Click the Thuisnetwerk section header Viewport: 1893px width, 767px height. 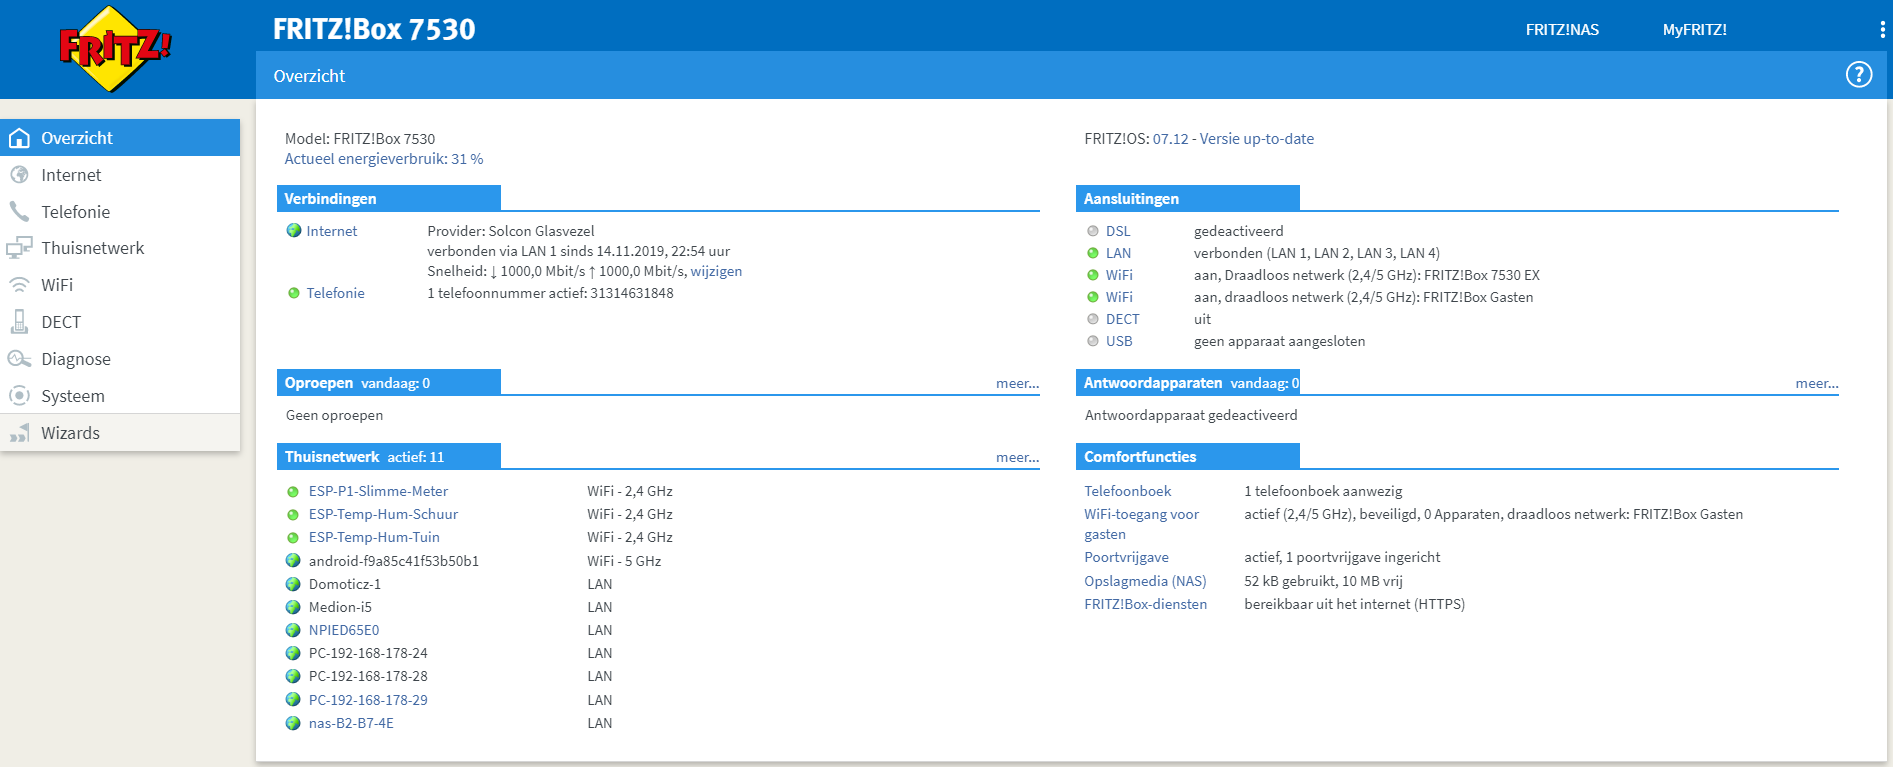coord(388,456)
